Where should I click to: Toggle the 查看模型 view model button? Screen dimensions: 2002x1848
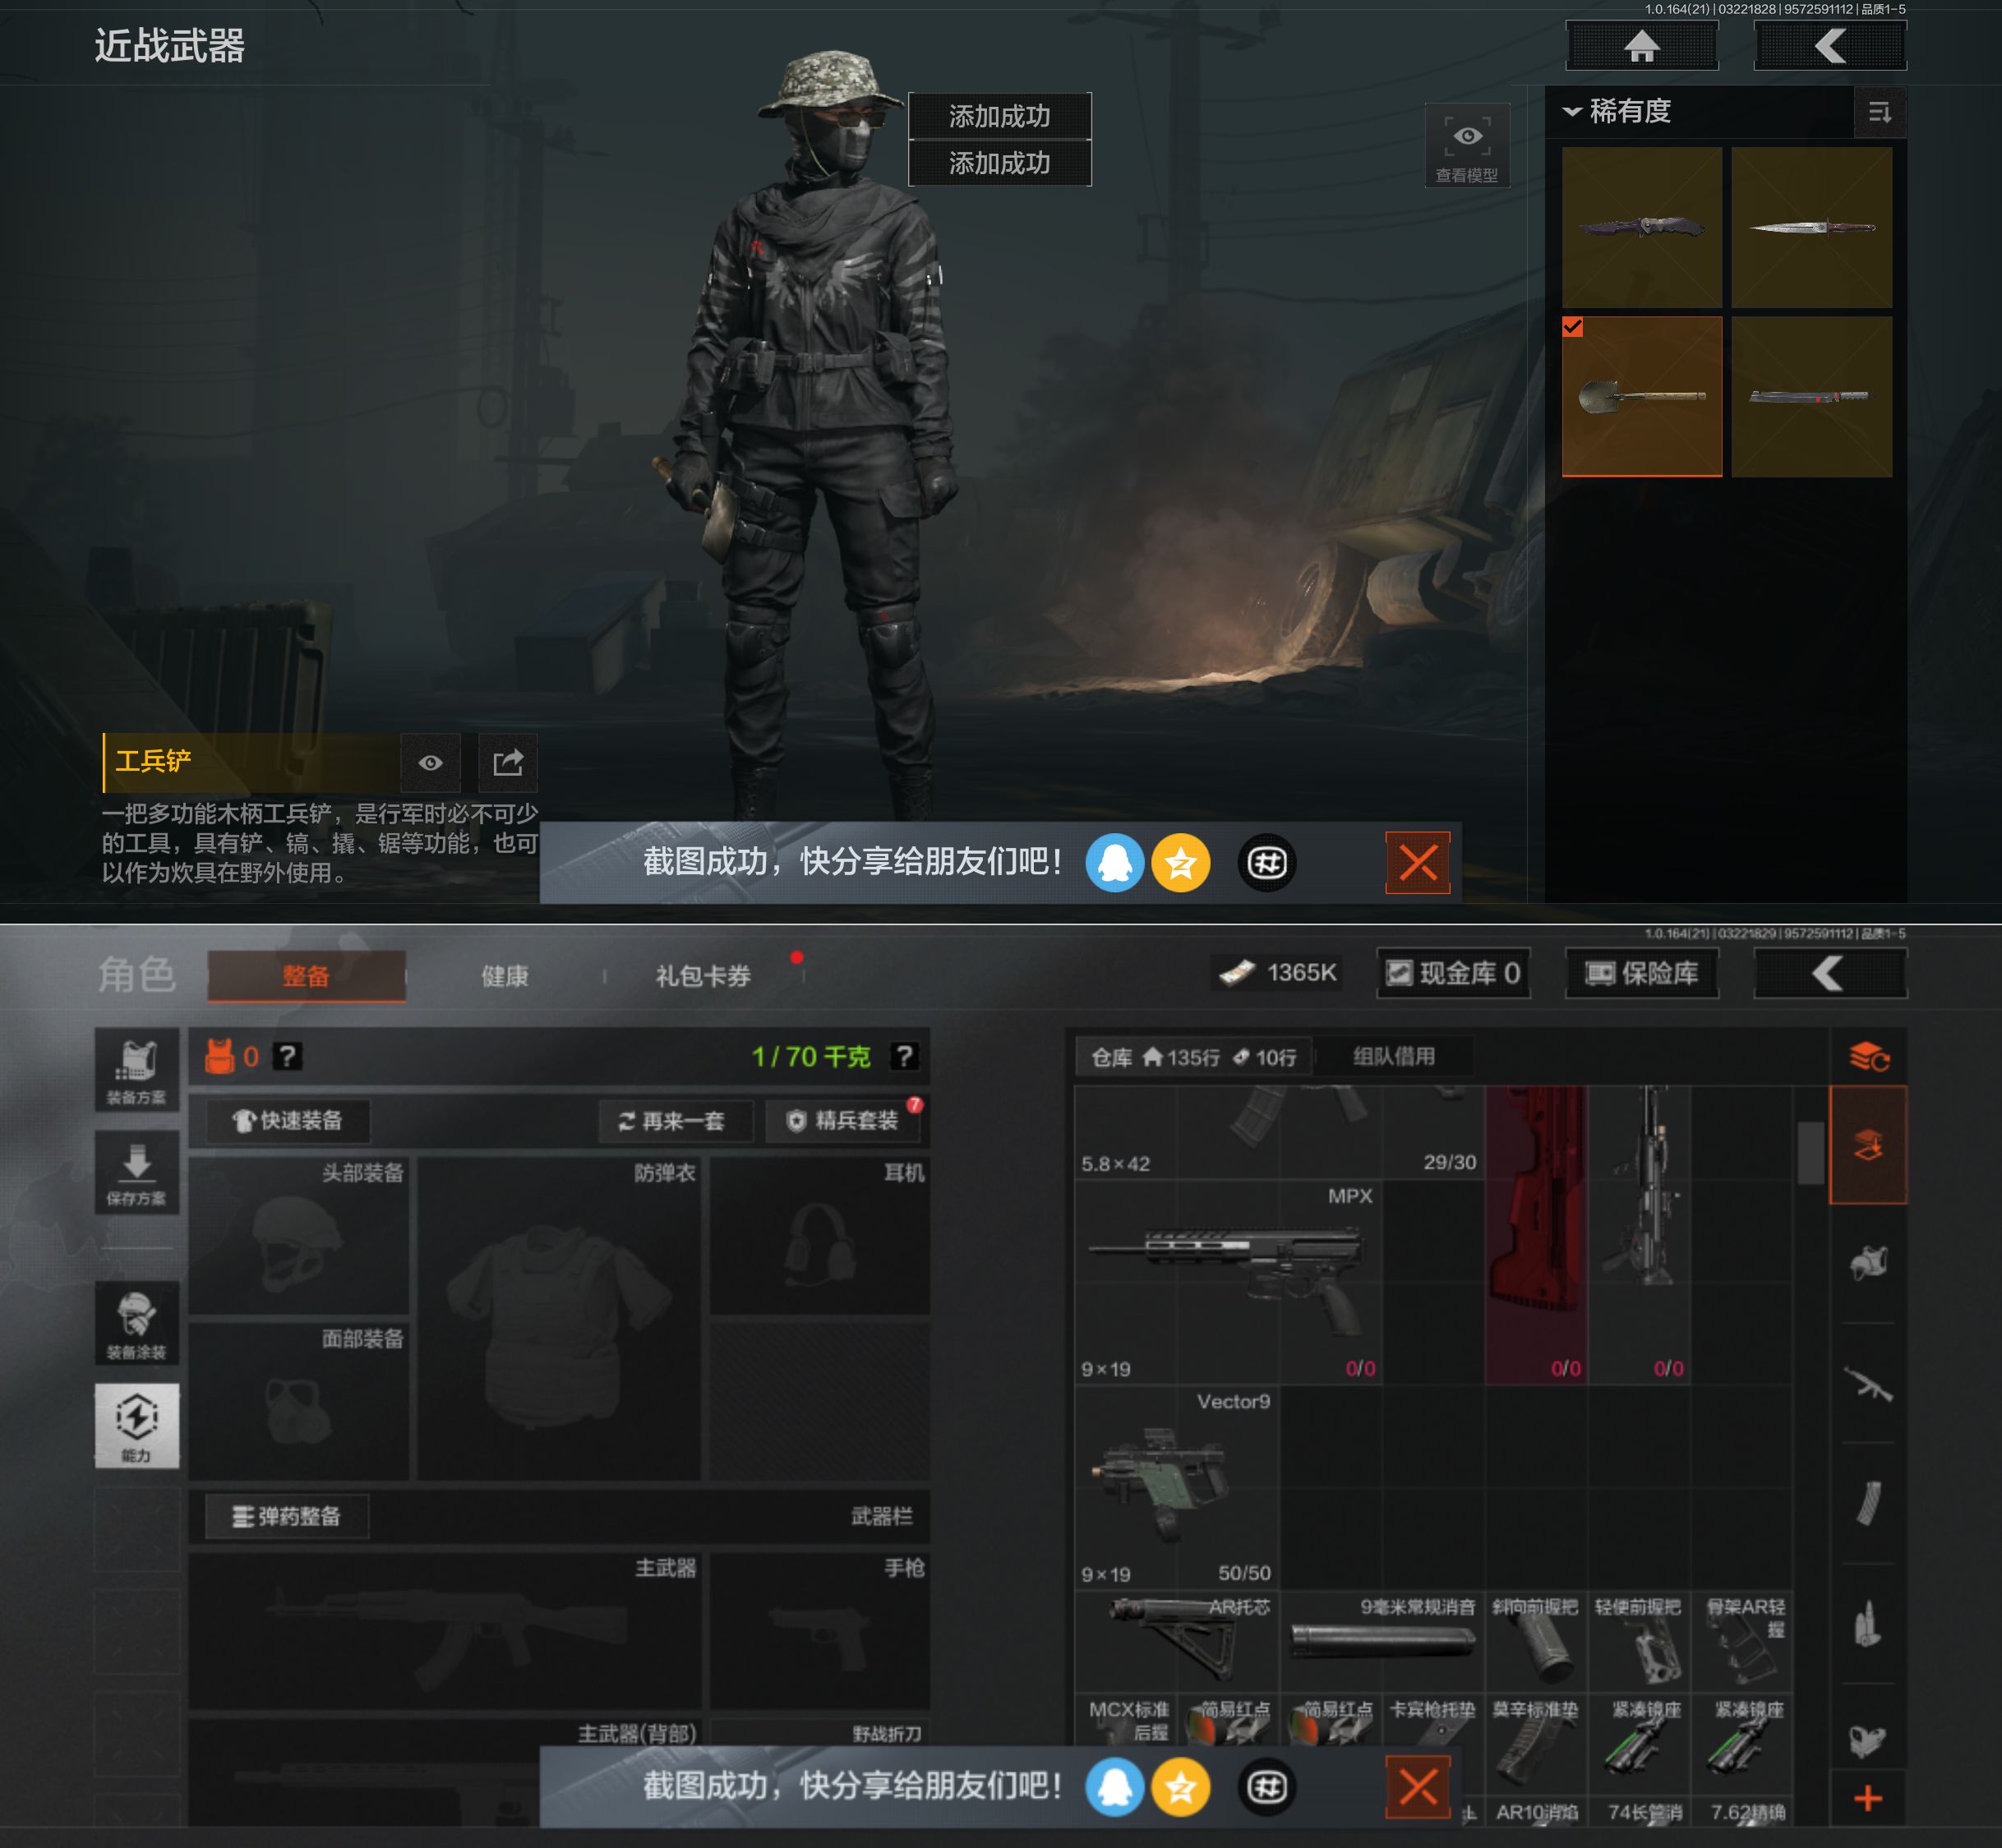click(x=1466, y=146)
